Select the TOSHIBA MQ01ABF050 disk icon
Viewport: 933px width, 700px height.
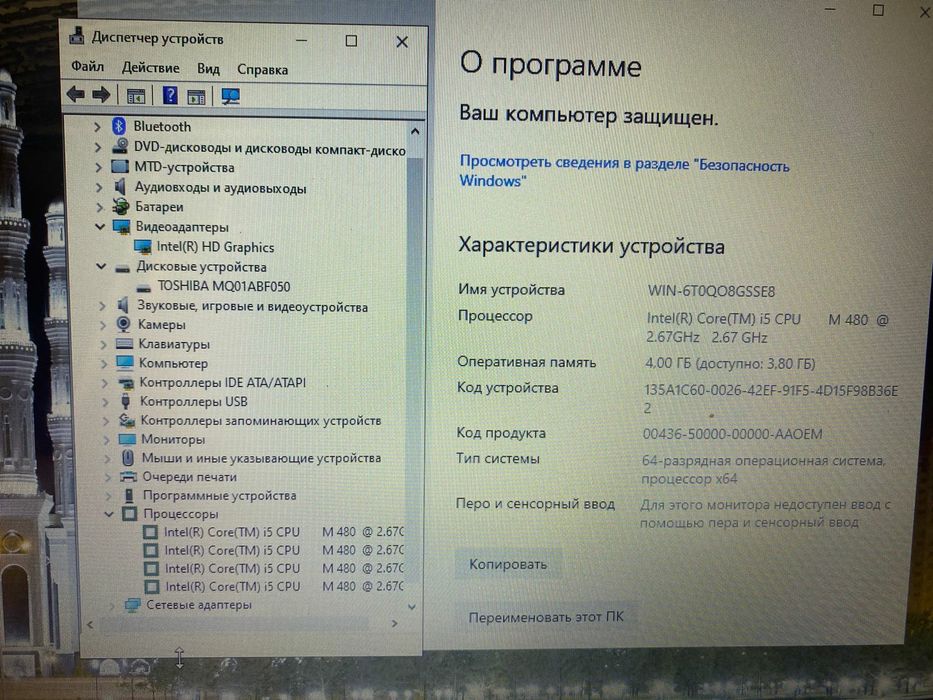(x=143, y=288)
